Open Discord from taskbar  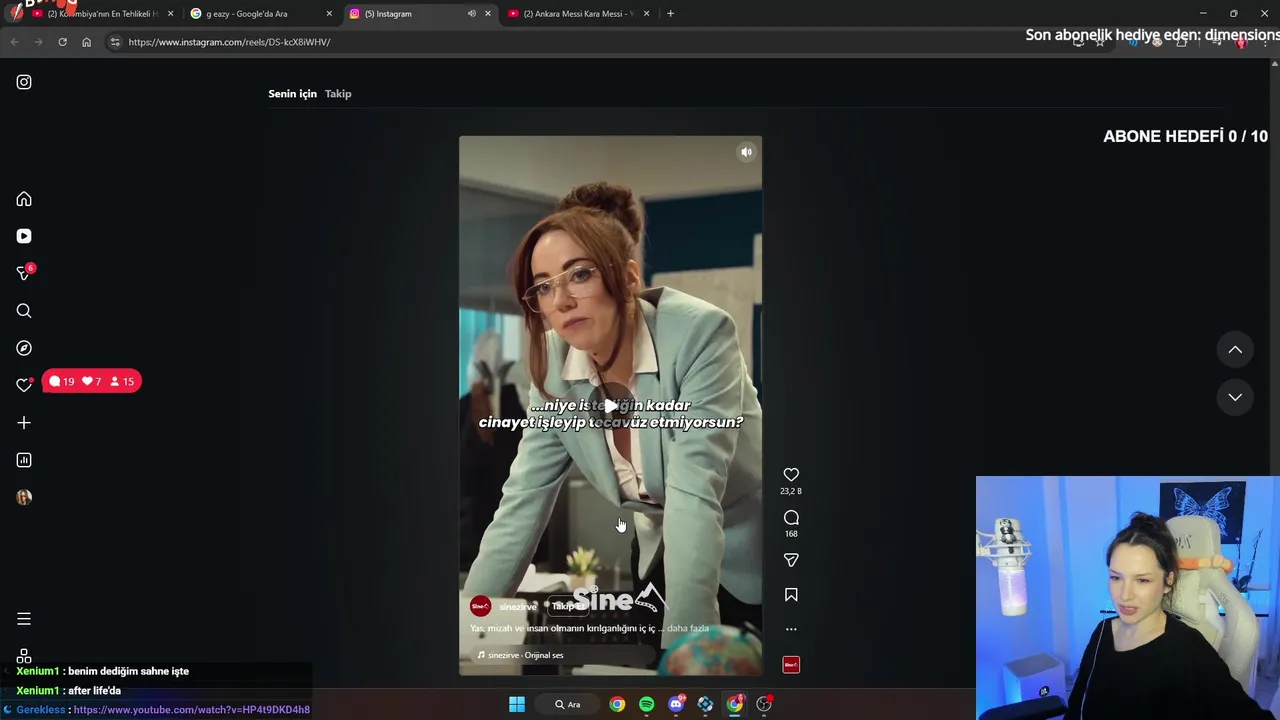click(x=676, y=704)
